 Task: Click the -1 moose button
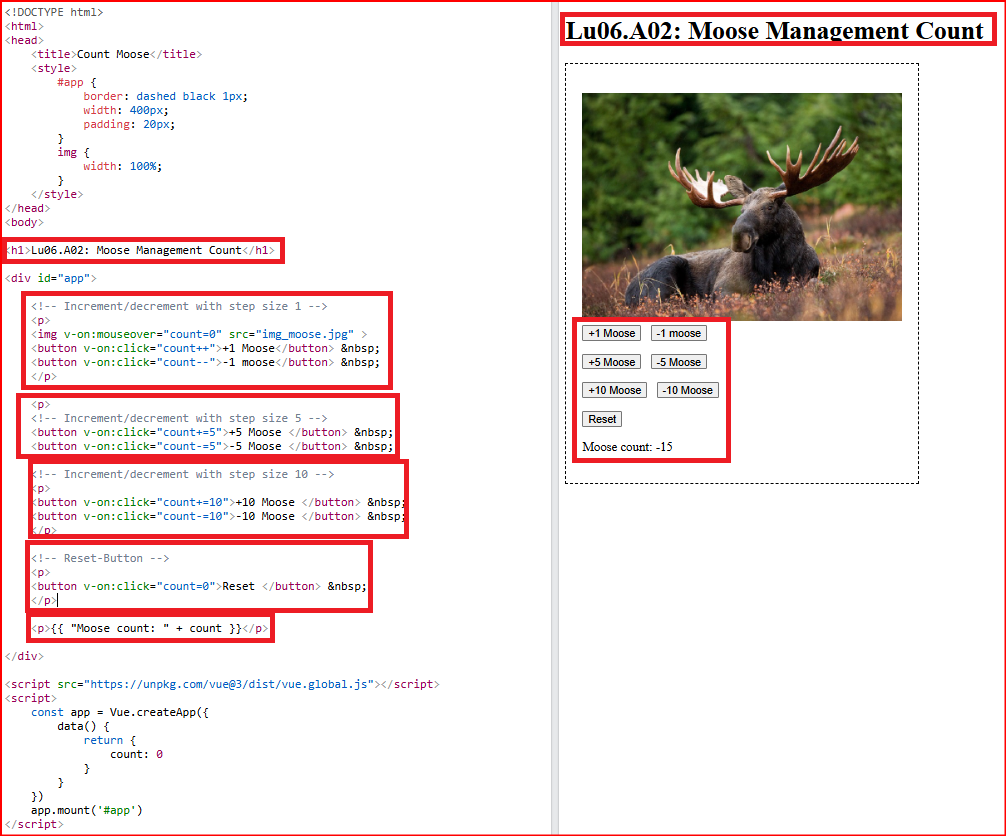tap(679, 333)
